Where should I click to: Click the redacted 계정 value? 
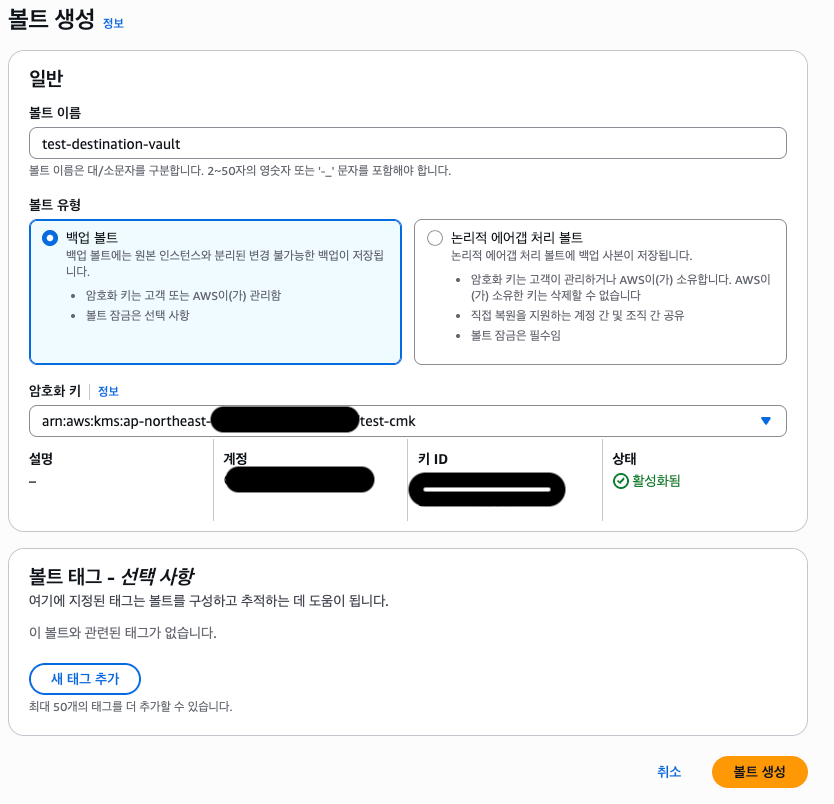(299, 481)
